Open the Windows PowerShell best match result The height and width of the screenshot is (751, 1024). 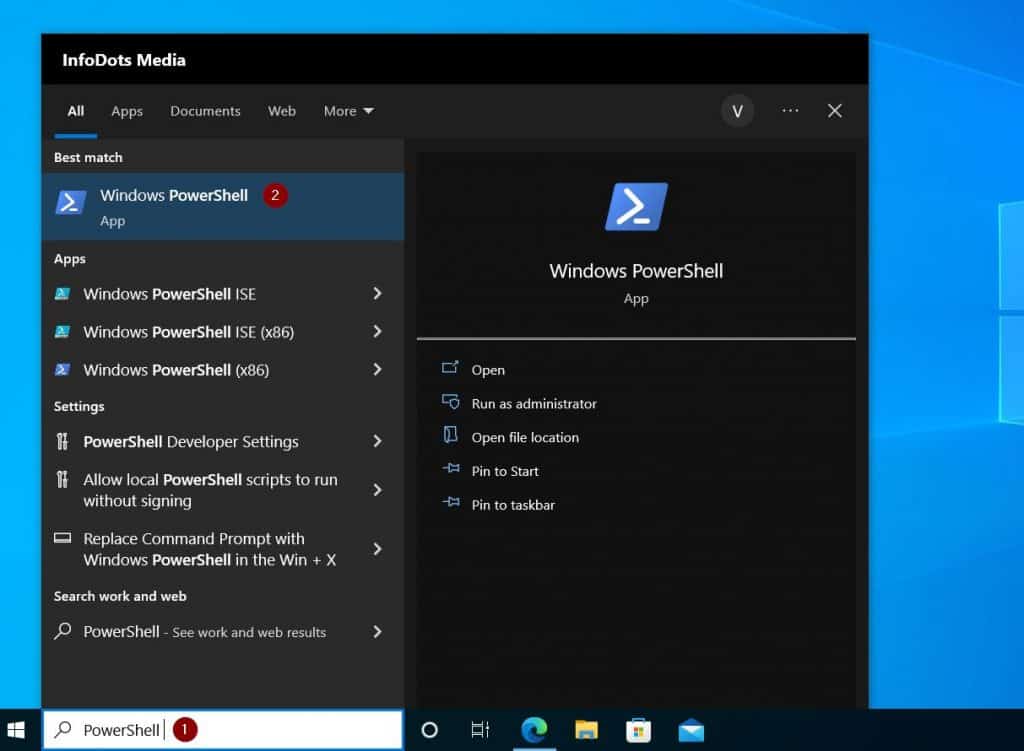click(223, 206)
